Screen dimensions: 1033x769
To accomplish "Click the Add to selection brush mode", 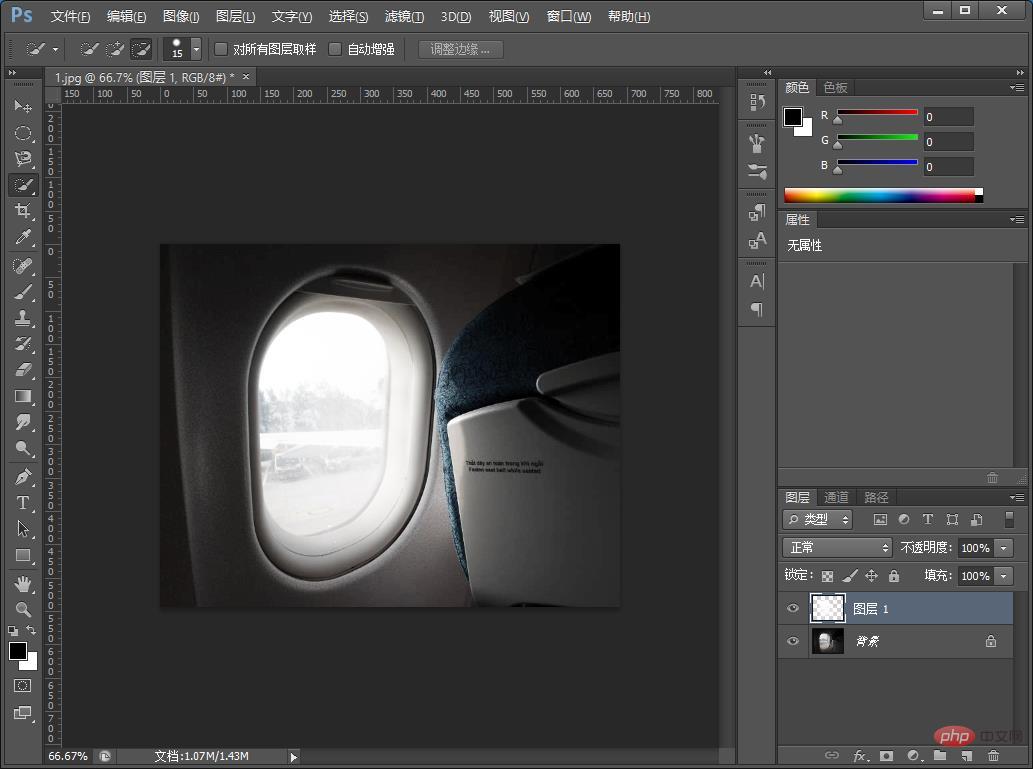I will coord(115,49).
